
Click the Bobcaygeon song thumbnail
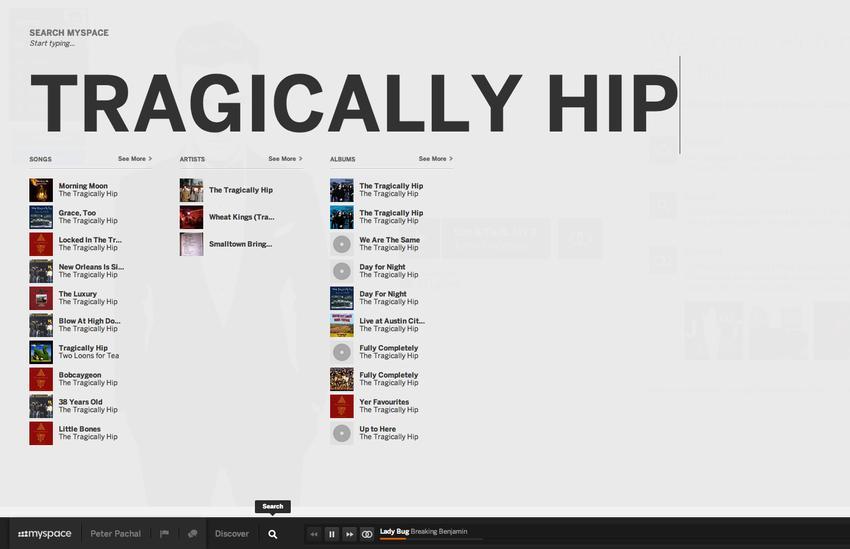(41, 379)
